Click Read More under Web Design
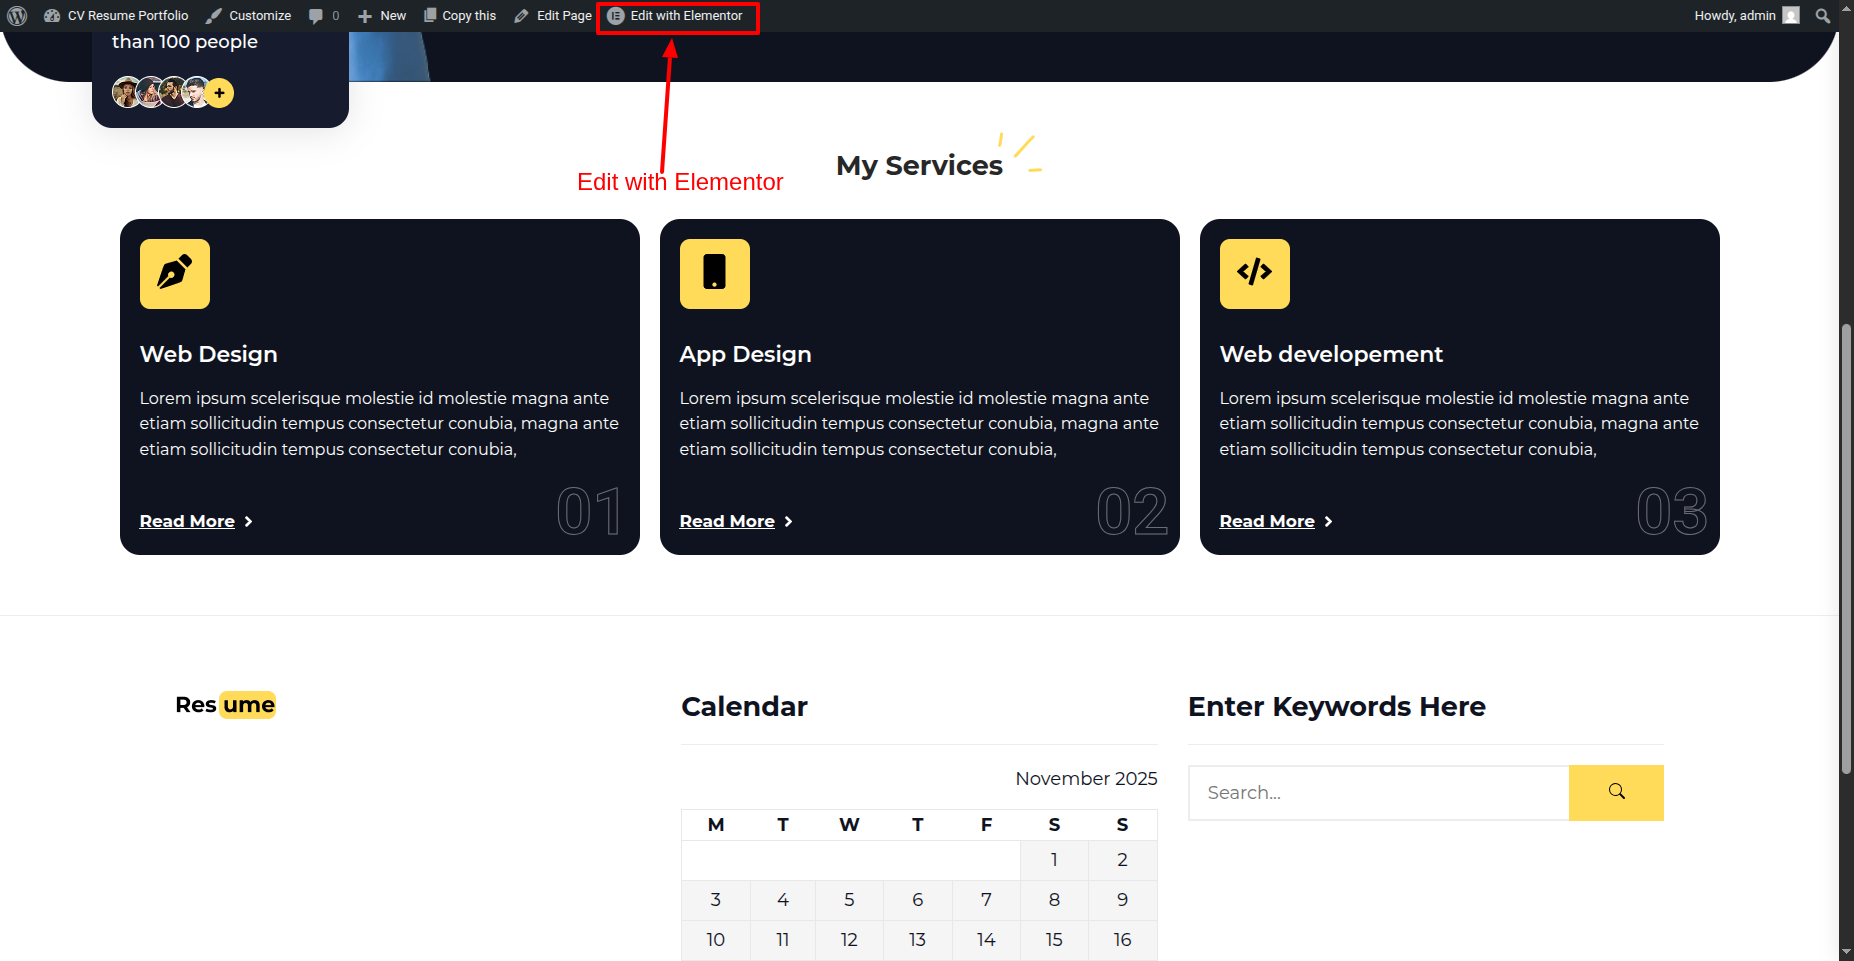This screenshot has width=1854, height=961. 188,521
